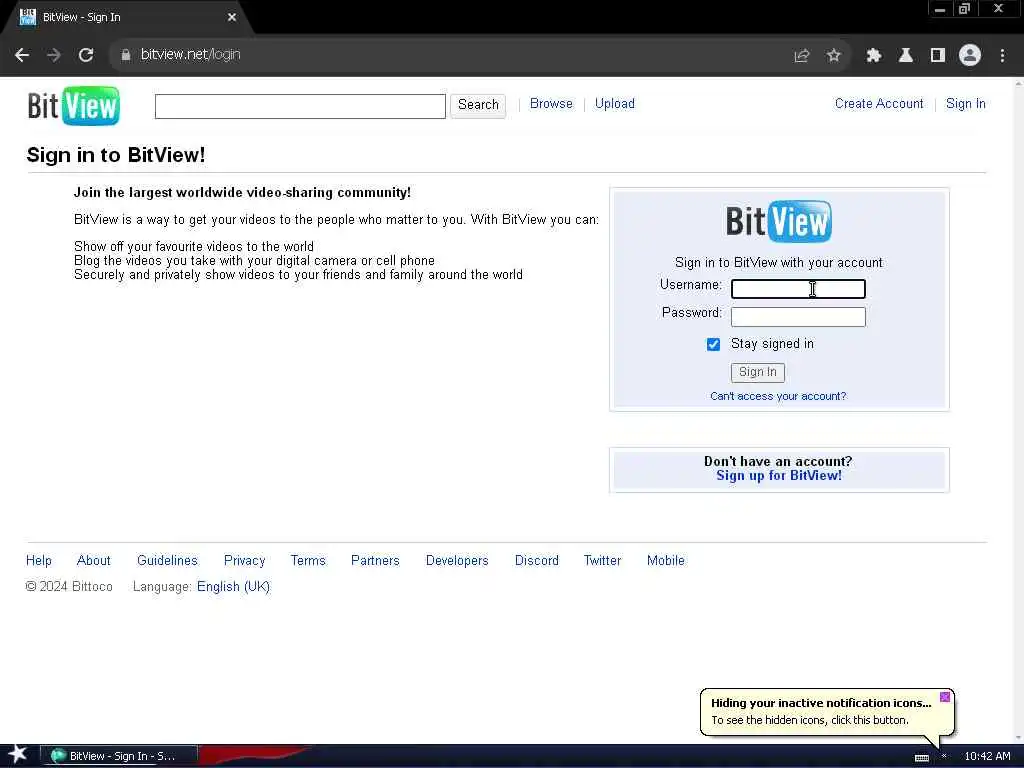Image resolution: width=1024 pixels, height=768 pixels.
Task: Open the Mobile footer link
Action: [x=665, y=560]
